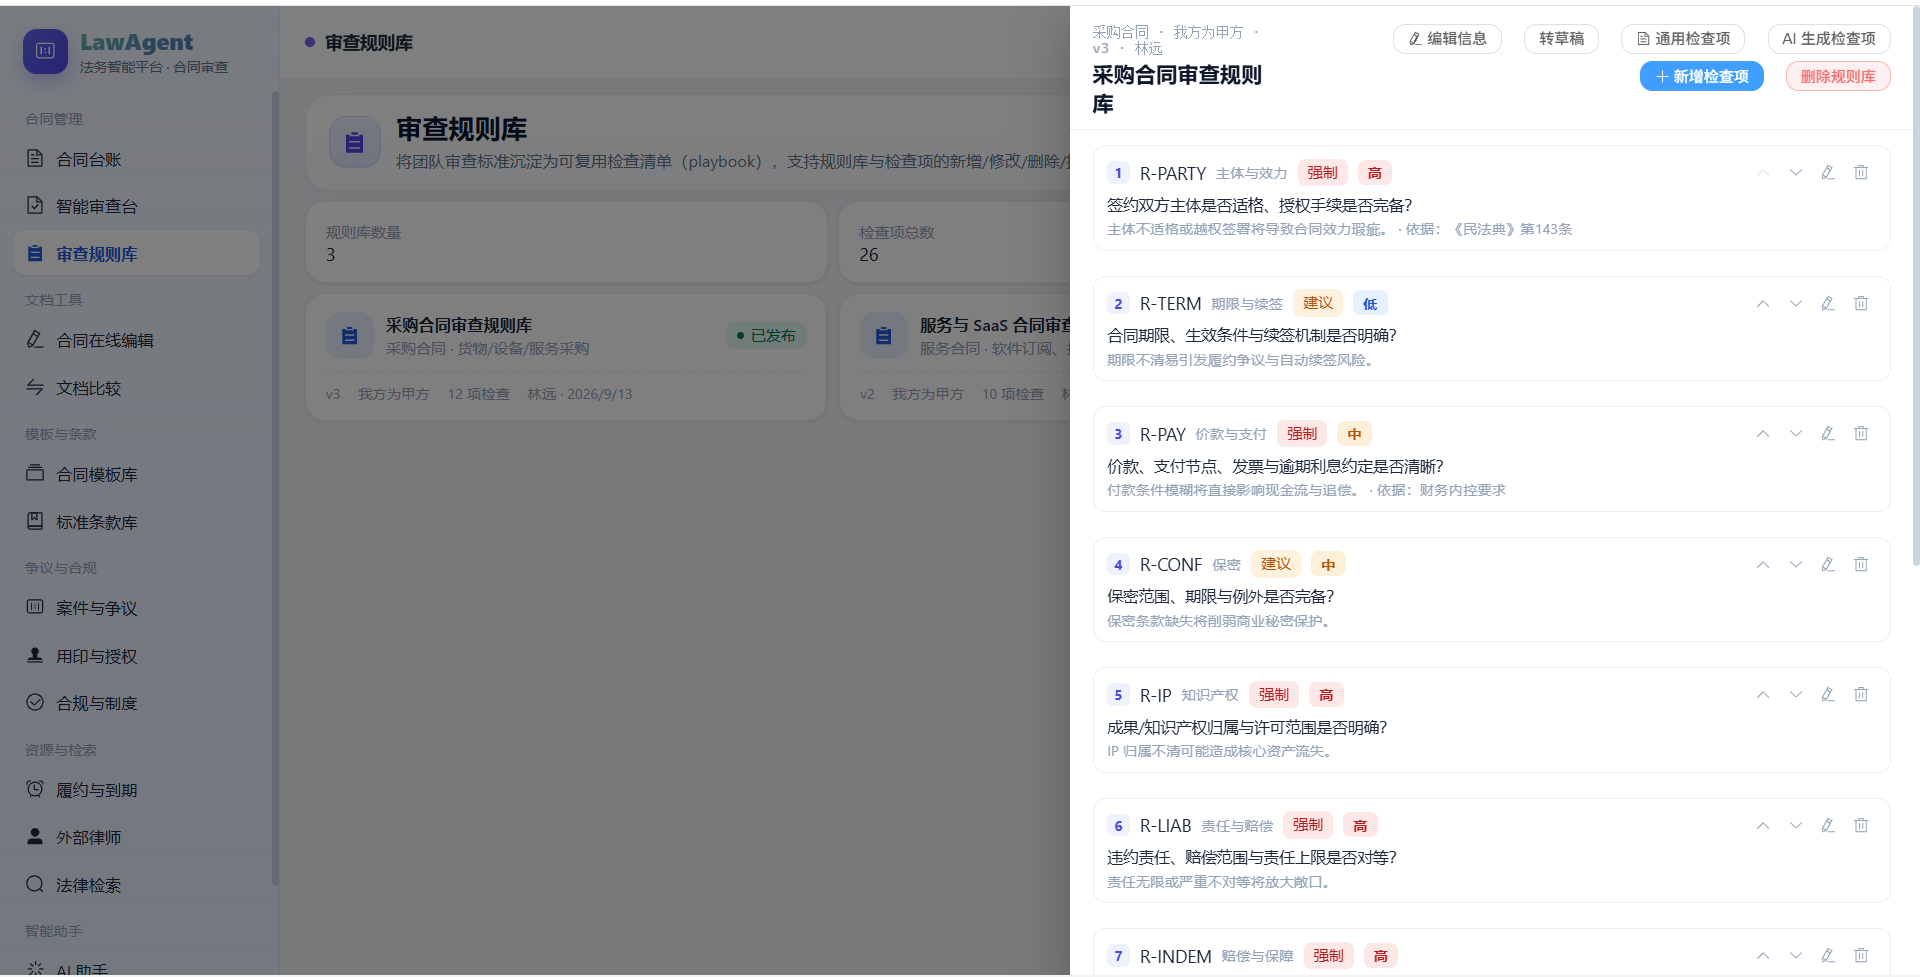Move R-TERM item up
The image size is (1920, 977).
(x=1763, y=304)
